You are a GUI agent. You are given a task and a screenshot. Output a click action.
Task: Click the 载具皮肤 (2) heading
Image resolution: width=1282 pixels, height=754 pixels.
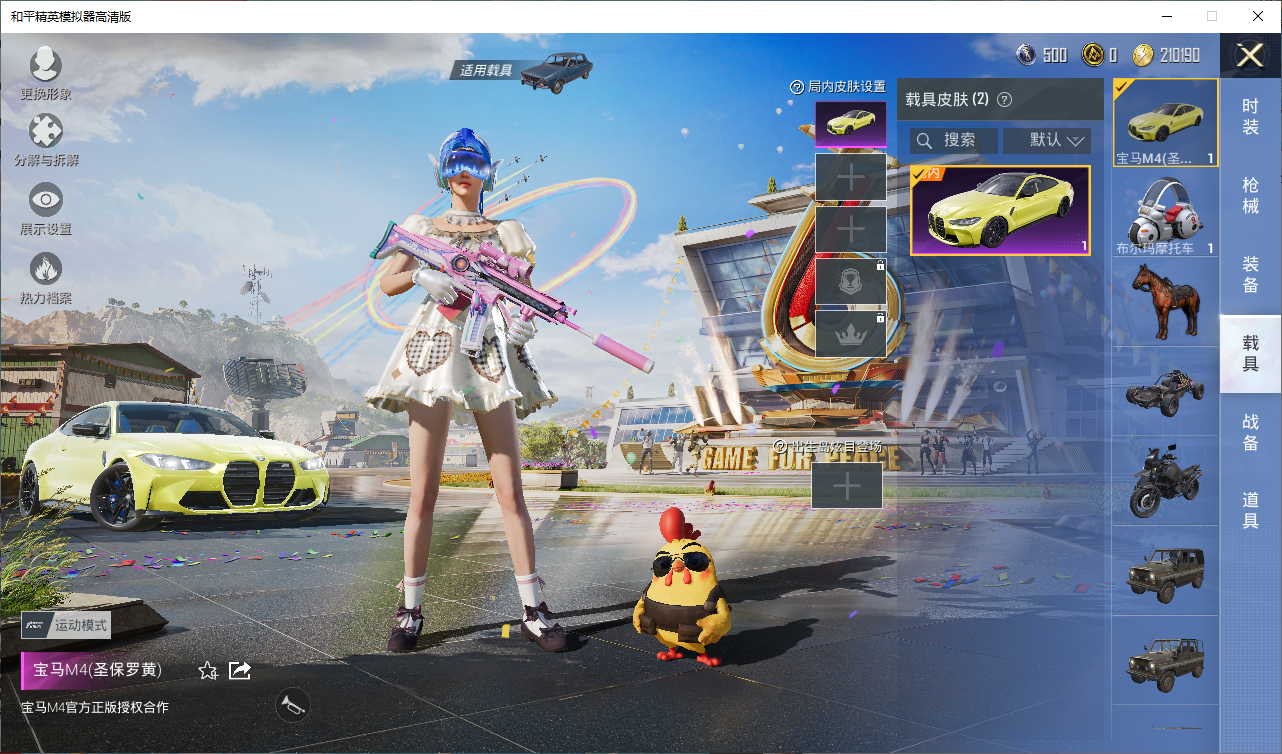947,99
